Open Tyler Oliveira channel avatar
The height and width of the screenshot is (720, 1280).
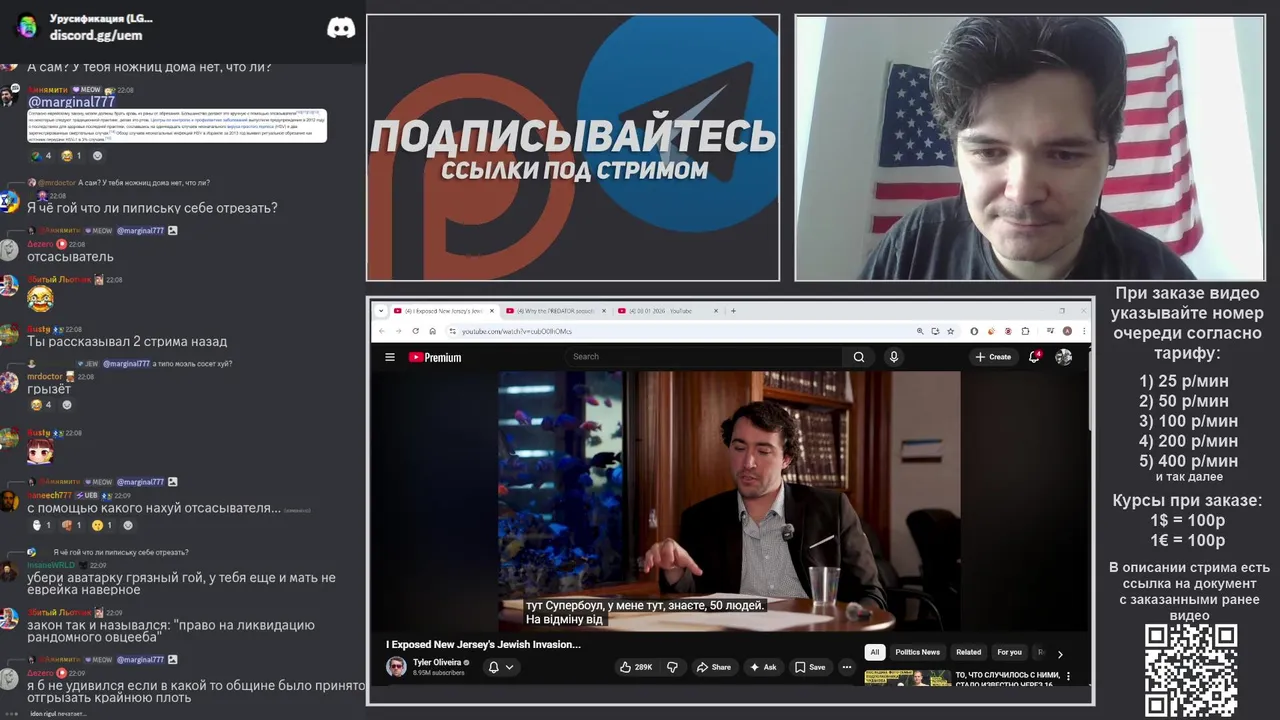point(397,667)
